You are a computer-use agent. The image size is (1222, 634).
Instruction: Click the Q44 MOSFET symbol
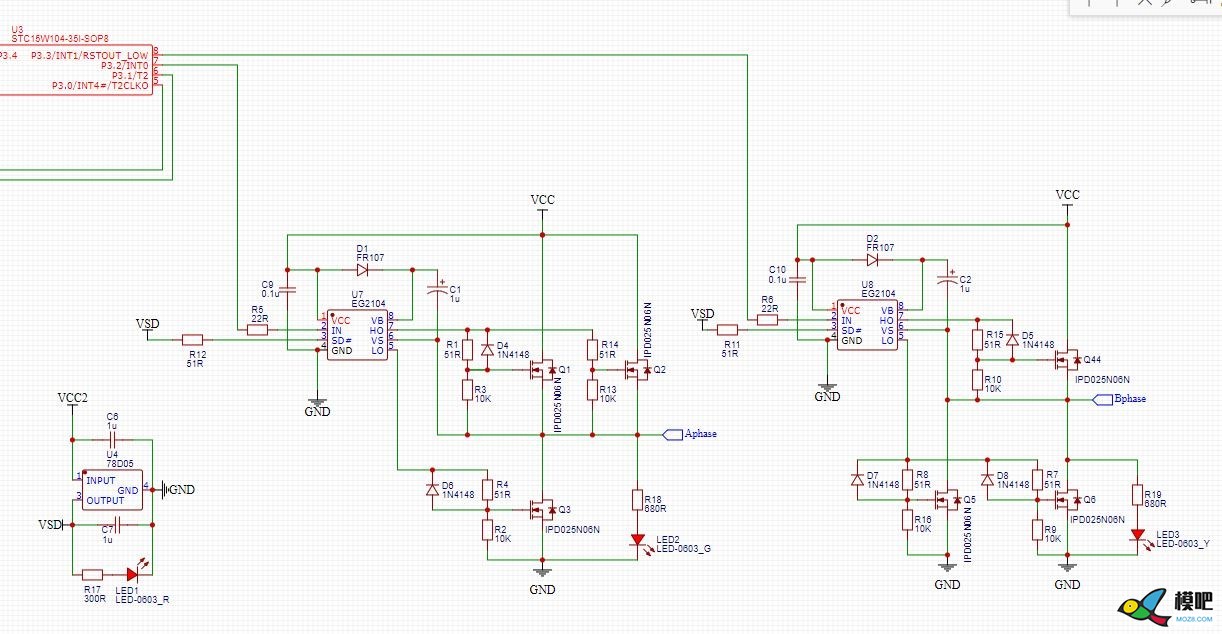(x=1069, y=360)
